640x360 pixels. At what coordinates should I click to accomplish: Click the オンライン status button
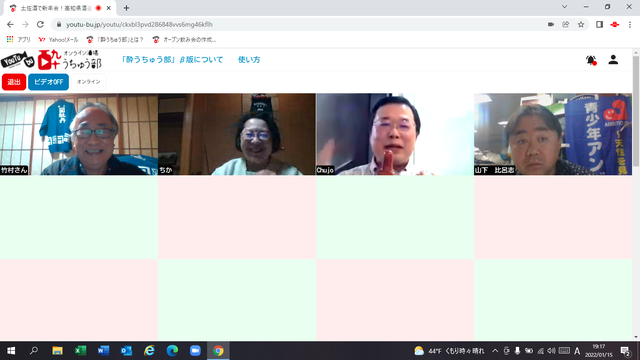coord(89,82)
